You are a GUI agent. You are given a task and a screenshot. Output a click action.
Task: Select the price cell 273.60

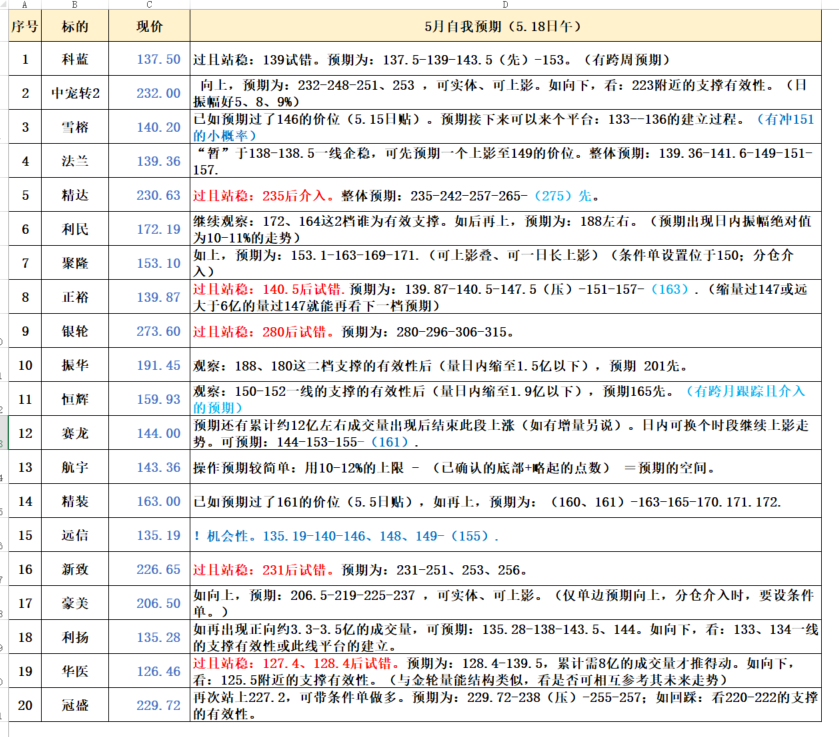pos(149,331)
